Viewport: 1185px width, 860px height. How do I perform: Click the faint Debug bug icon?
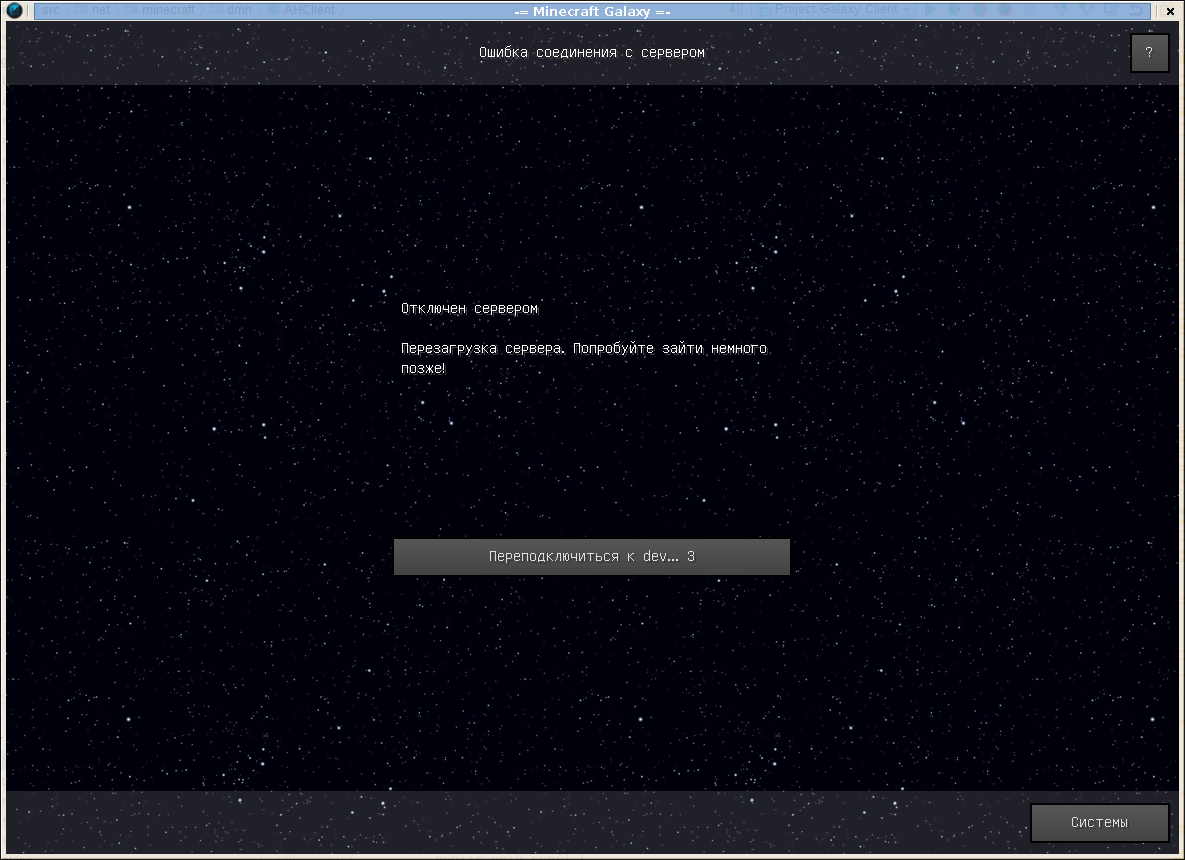click(954, 10)
